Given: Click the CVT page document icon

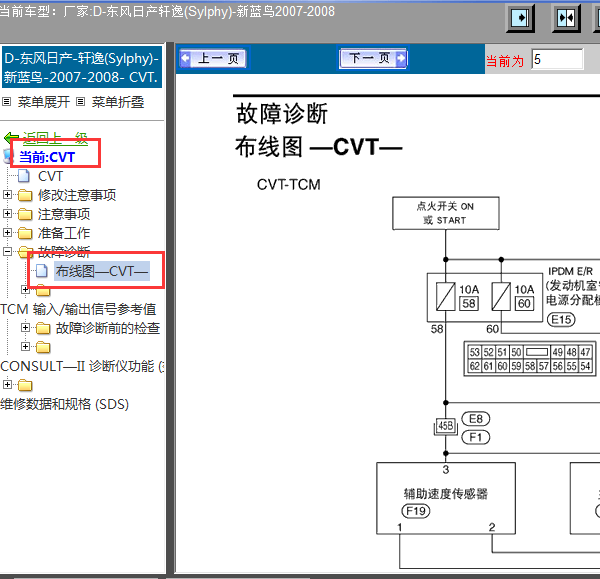Looking at the screenshot, I should 24,176.
